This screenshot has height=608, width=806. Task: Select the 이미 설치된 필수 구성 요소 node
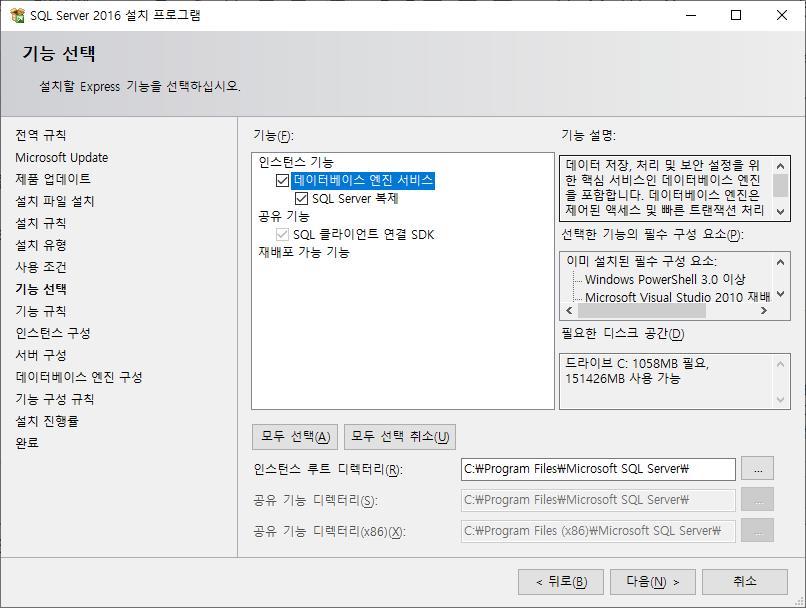(x=642, y=261)
